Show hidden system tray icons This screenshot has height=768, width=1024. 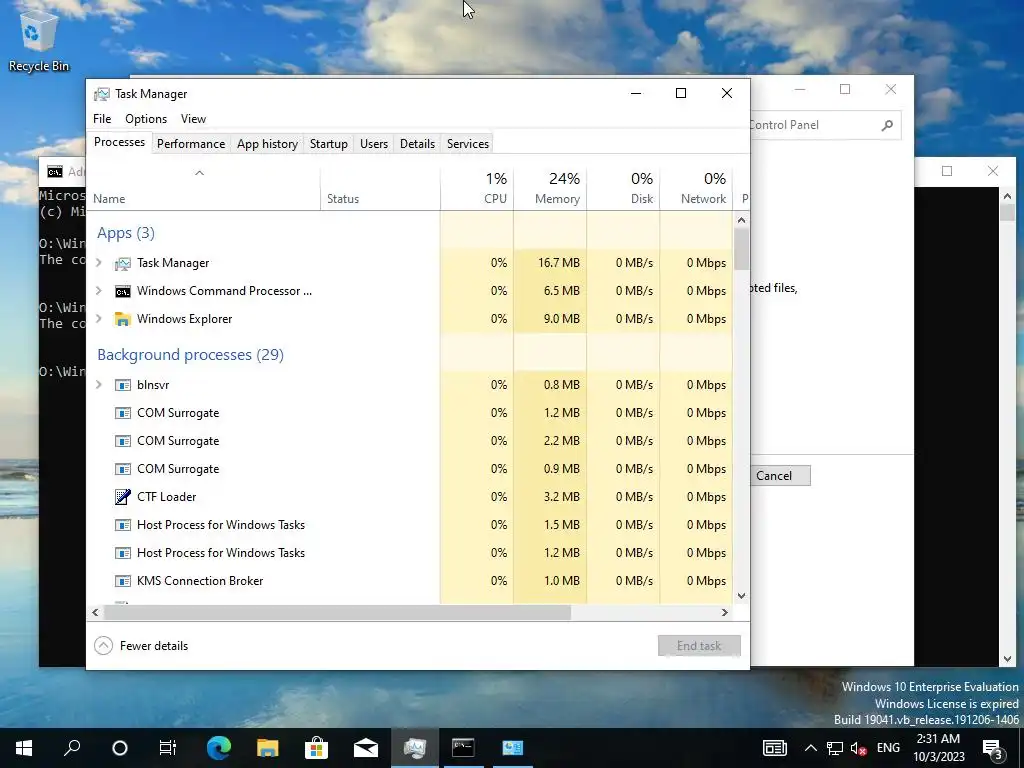click(810, 748)
